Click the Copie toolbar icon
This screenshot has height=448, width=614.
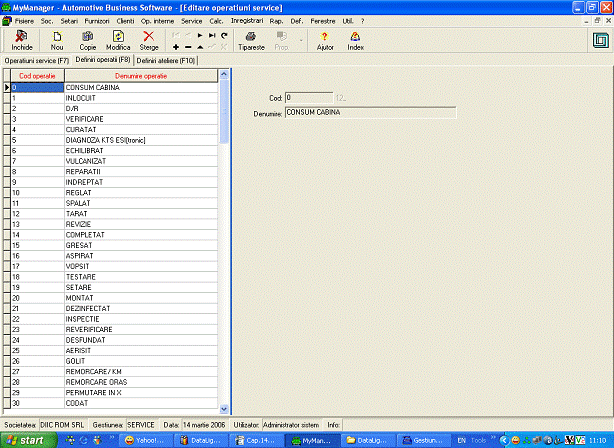coord(88,39)
